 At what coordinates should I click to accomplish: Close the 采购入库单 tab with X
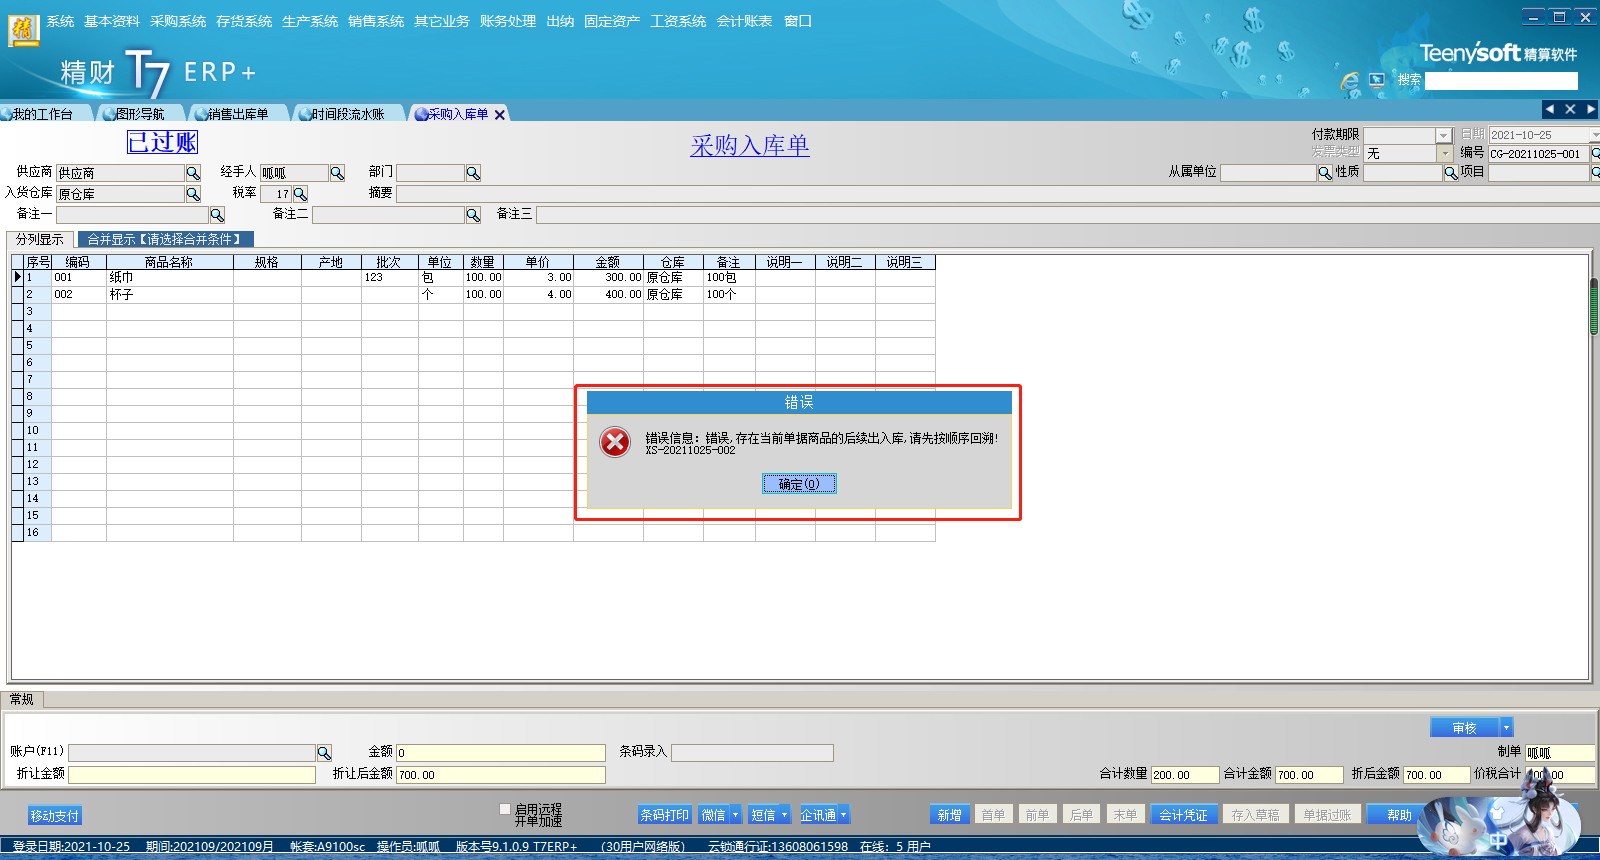(500, 115)
